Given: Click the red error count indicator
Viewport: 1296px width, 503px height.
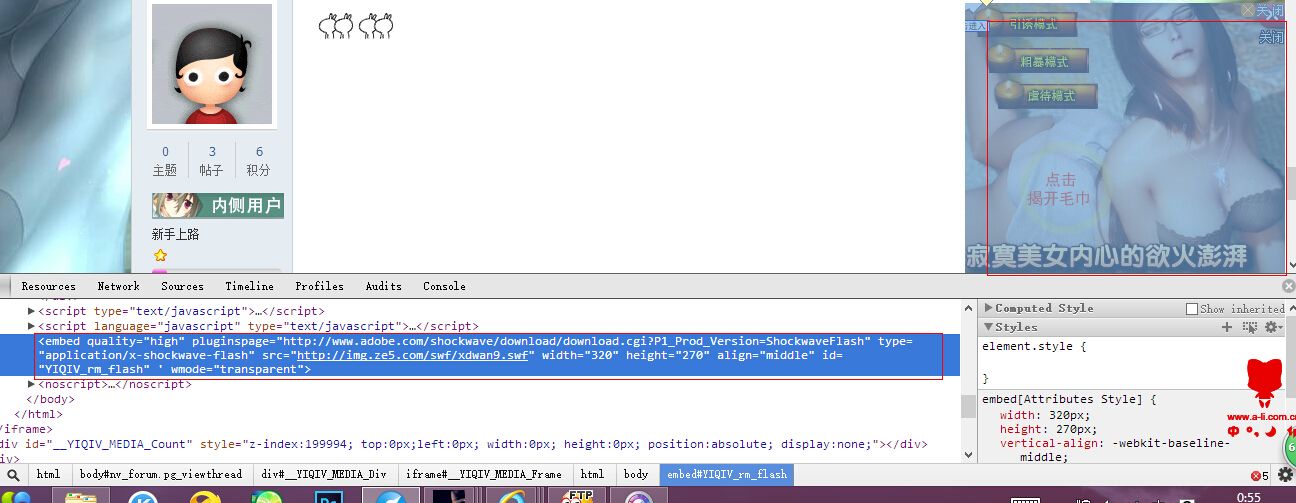Looking at the screenshot, I should 1259,475.
